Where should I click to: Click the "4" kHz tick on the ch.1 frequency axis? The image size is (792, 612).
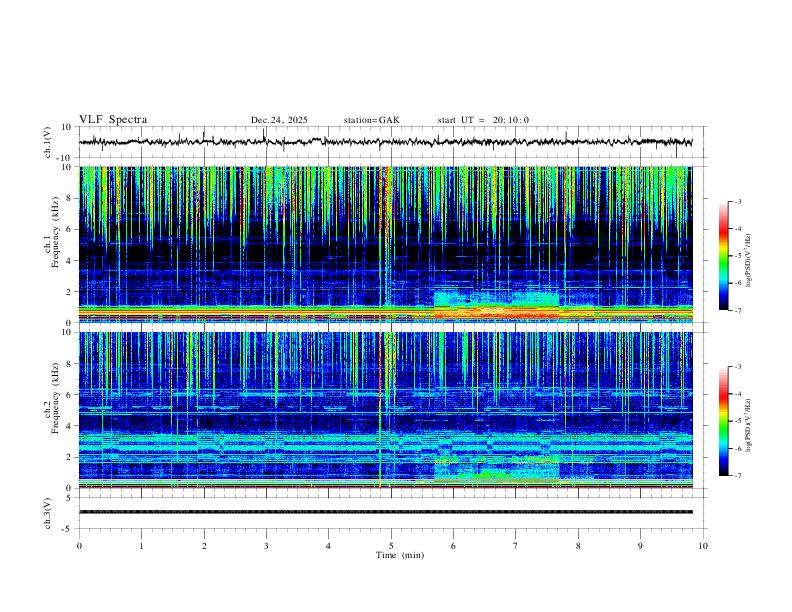click(x=70, y=261)
